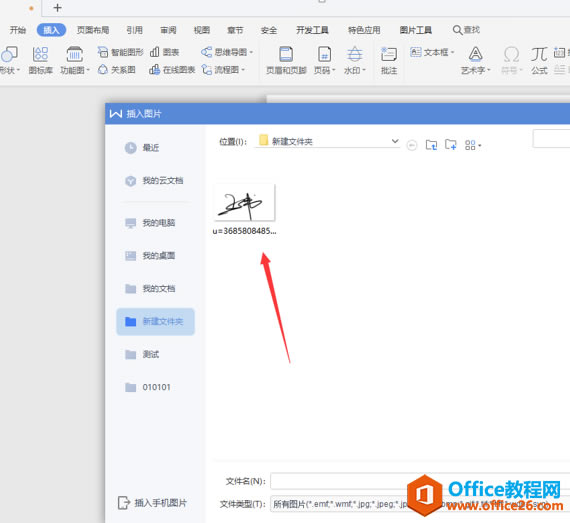Go to My Desktop (我的桌面) location
The width and height of the screenshot is (570, 523).
pos(155,256)
